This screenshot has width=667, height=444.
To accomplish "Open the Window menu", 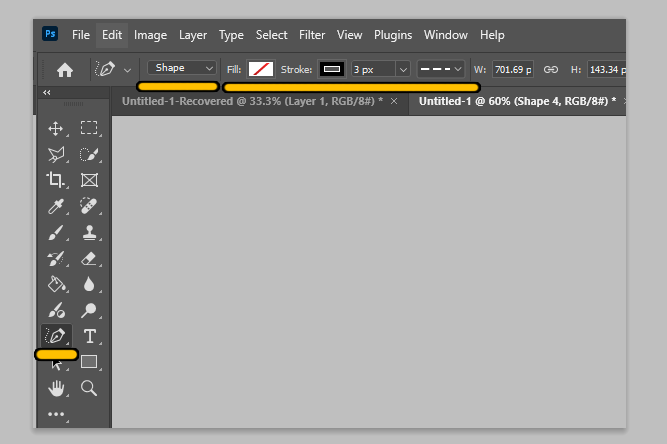I will click(x=445, y=35).
